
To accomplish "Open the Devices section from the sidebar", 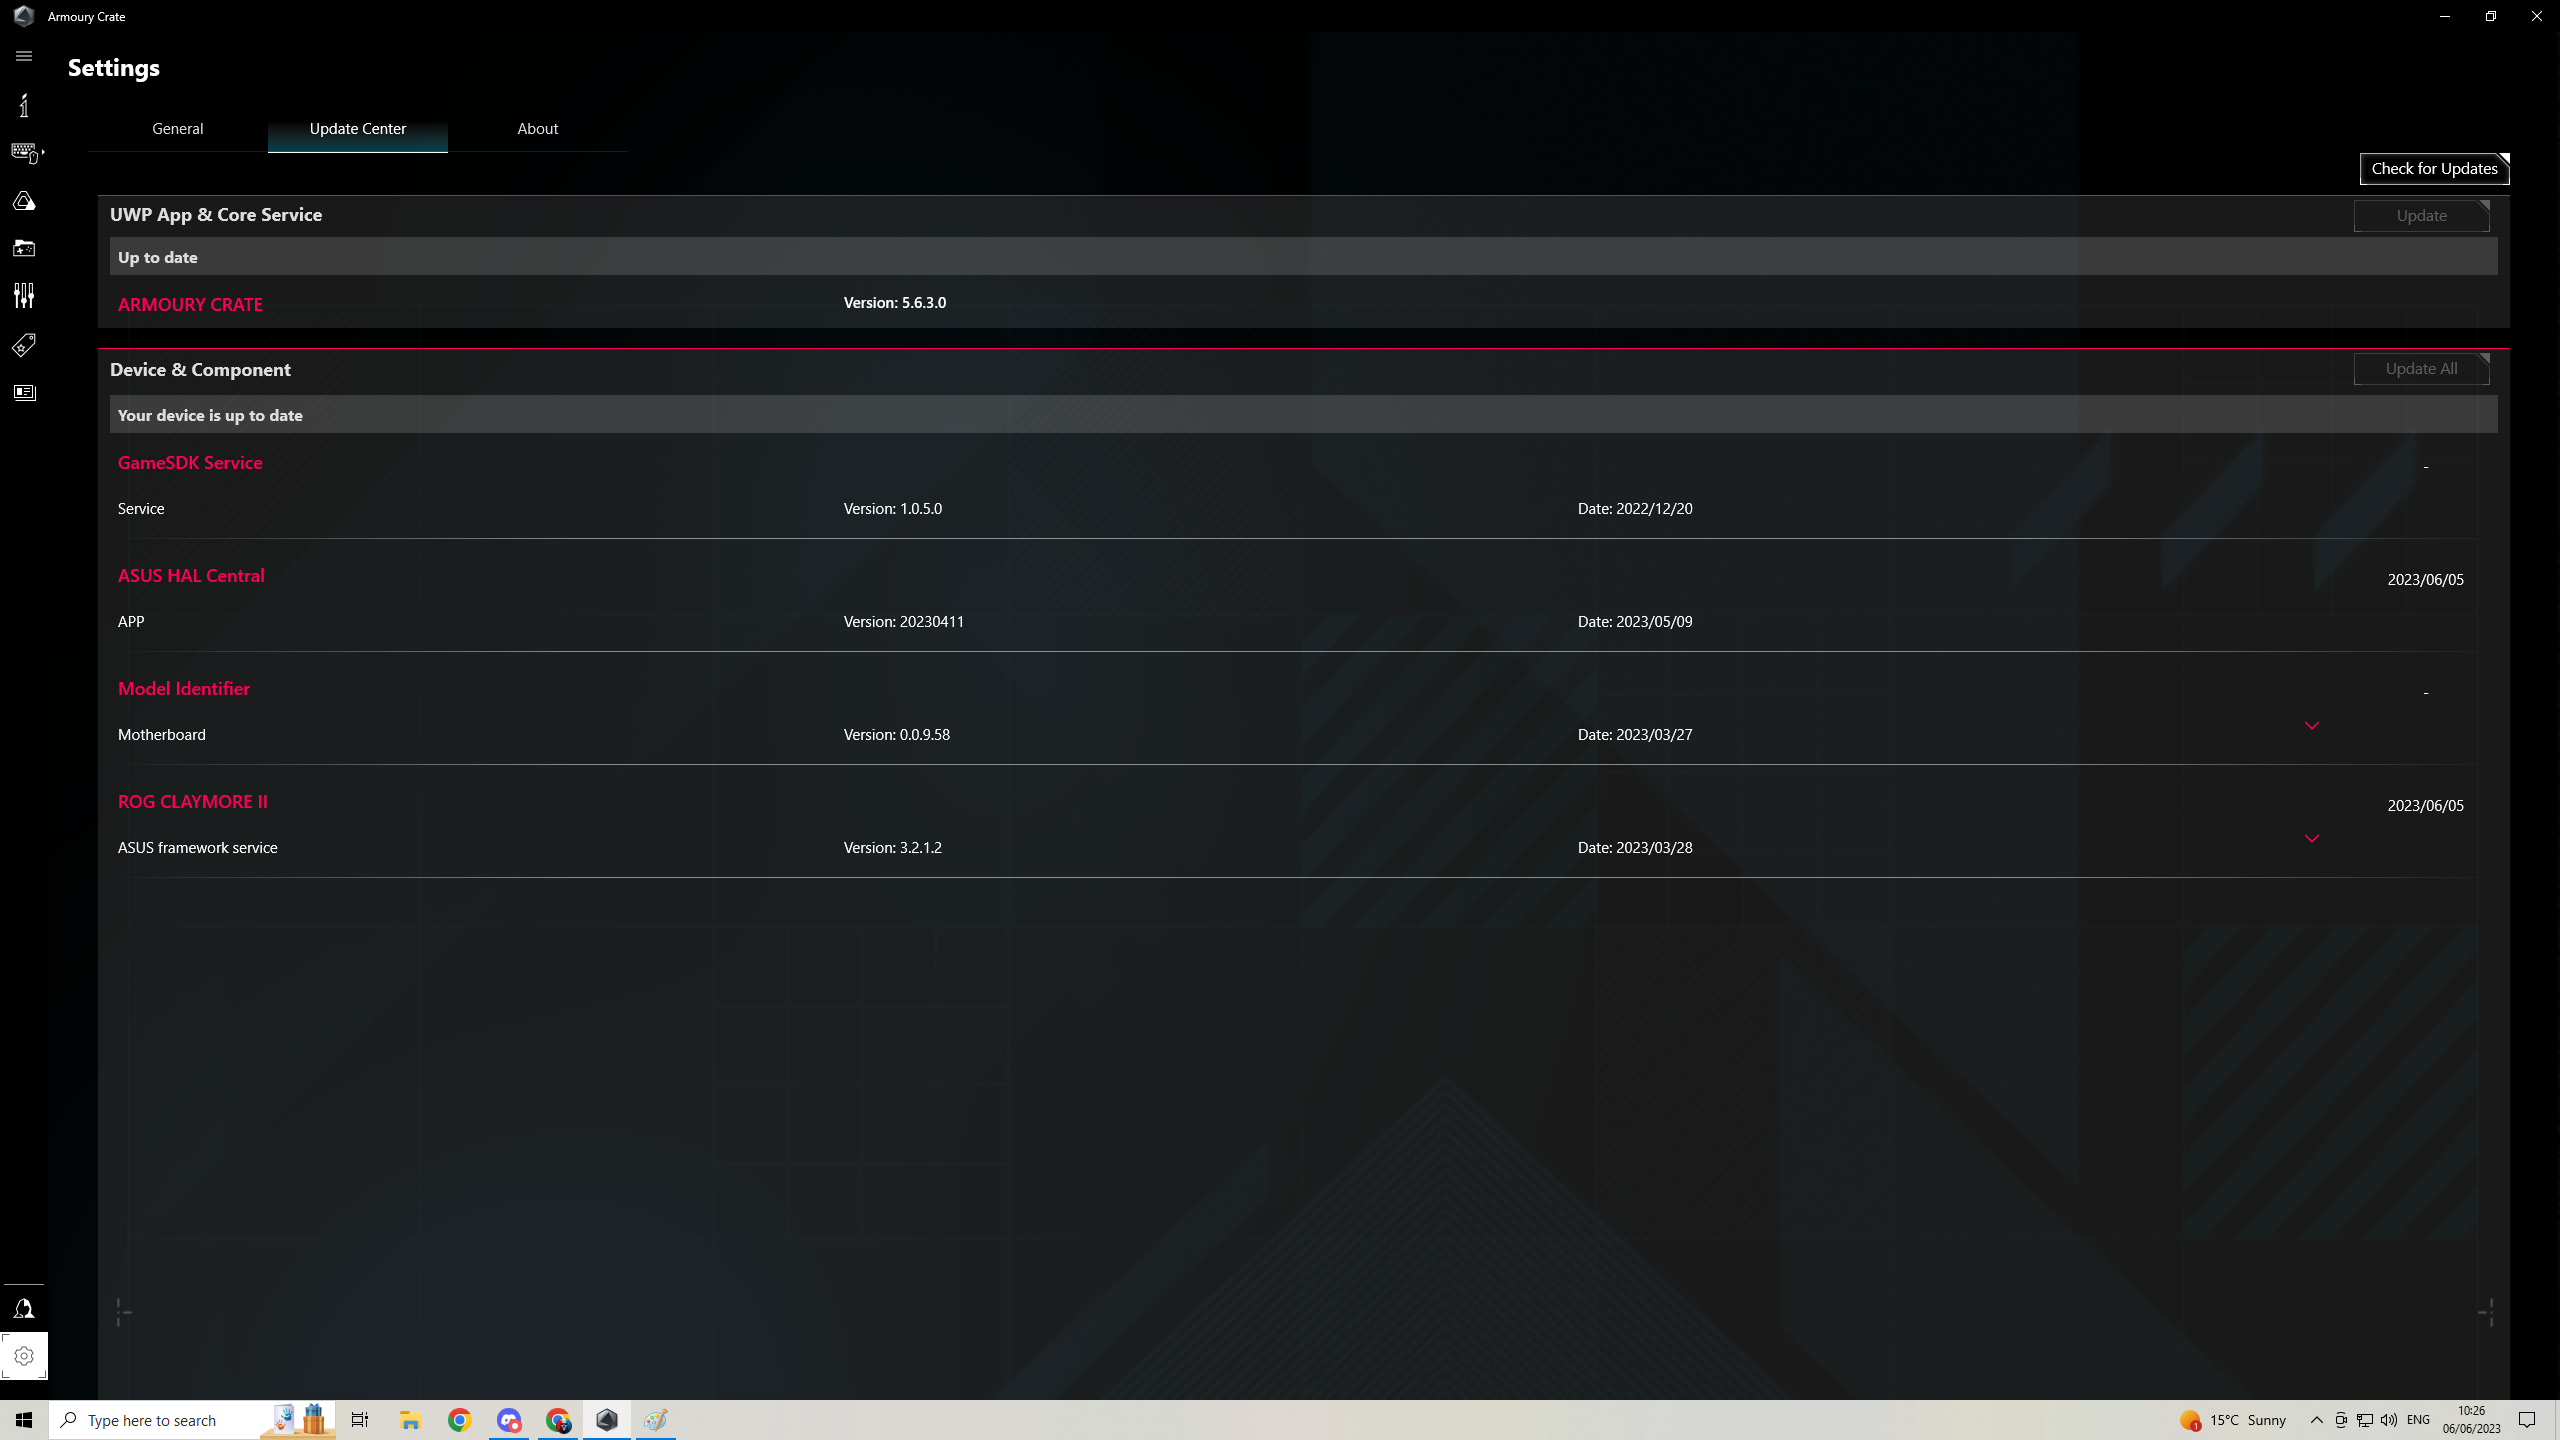I will (24, 152).
